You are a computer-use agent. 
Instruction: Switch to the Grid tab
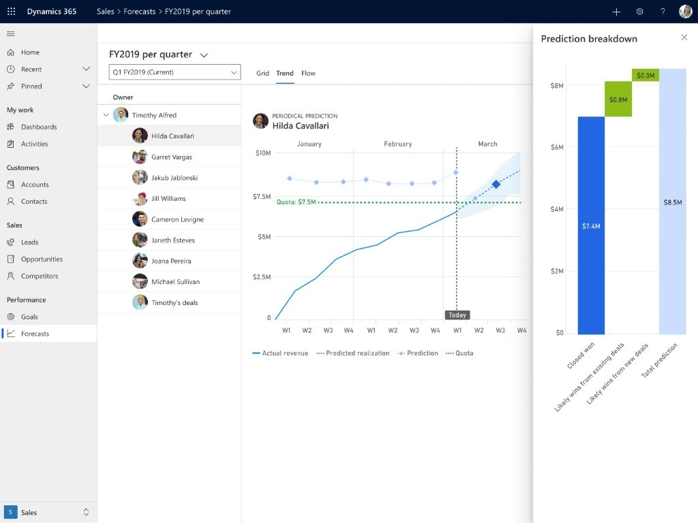[x=262, y=73]
